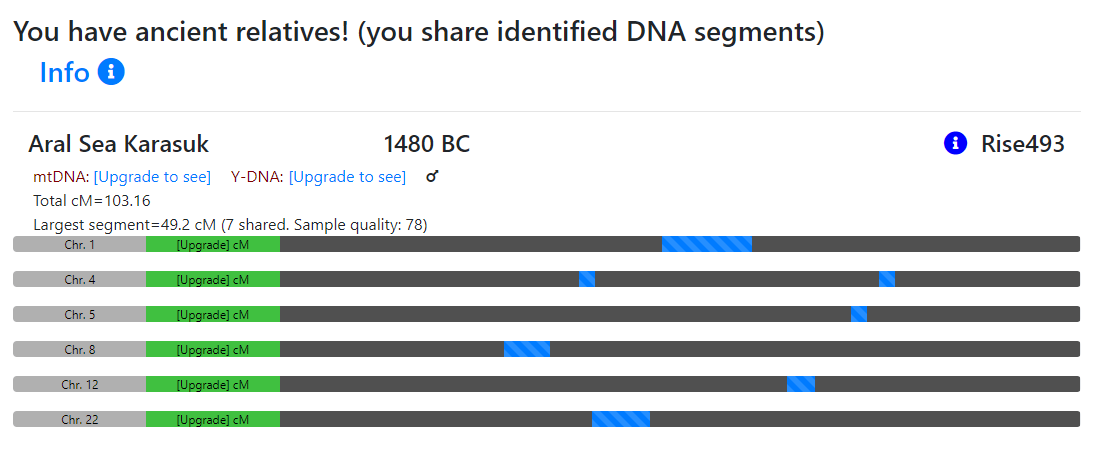Click the blue info icon next to Rise493
This screenshot has height=457, width=1097.
[x=955, y=144]
